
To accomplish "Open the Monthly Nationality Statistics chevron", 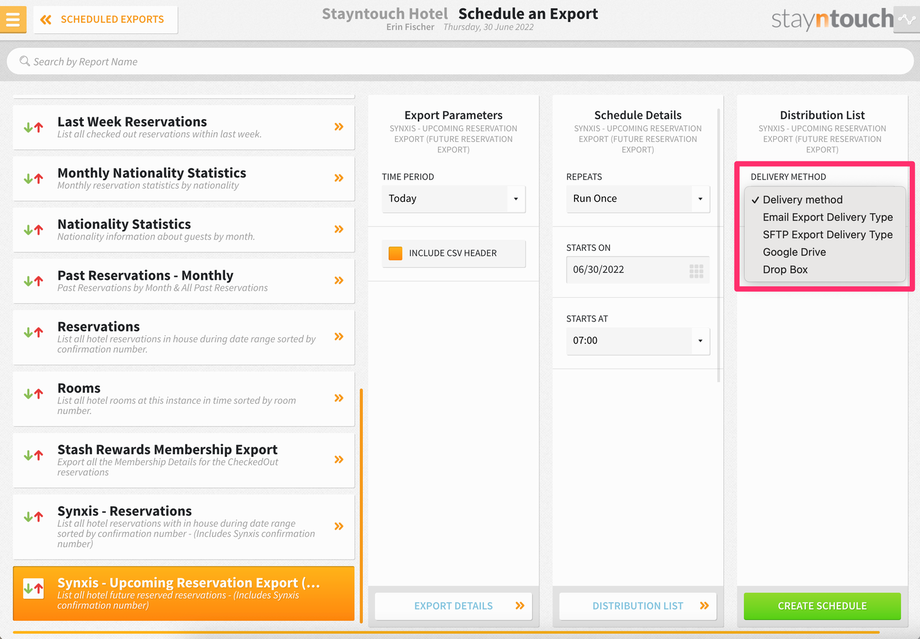I will click(339, 178).
